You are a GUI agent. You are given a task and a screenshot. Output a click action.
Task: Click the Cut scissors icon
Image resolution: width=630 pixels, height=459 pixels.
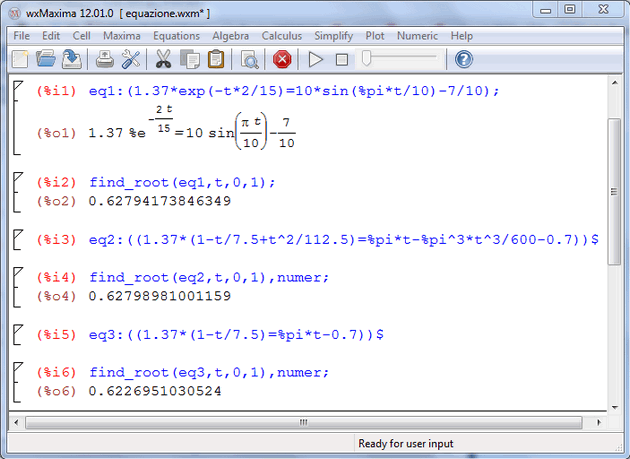click(163, 59)
